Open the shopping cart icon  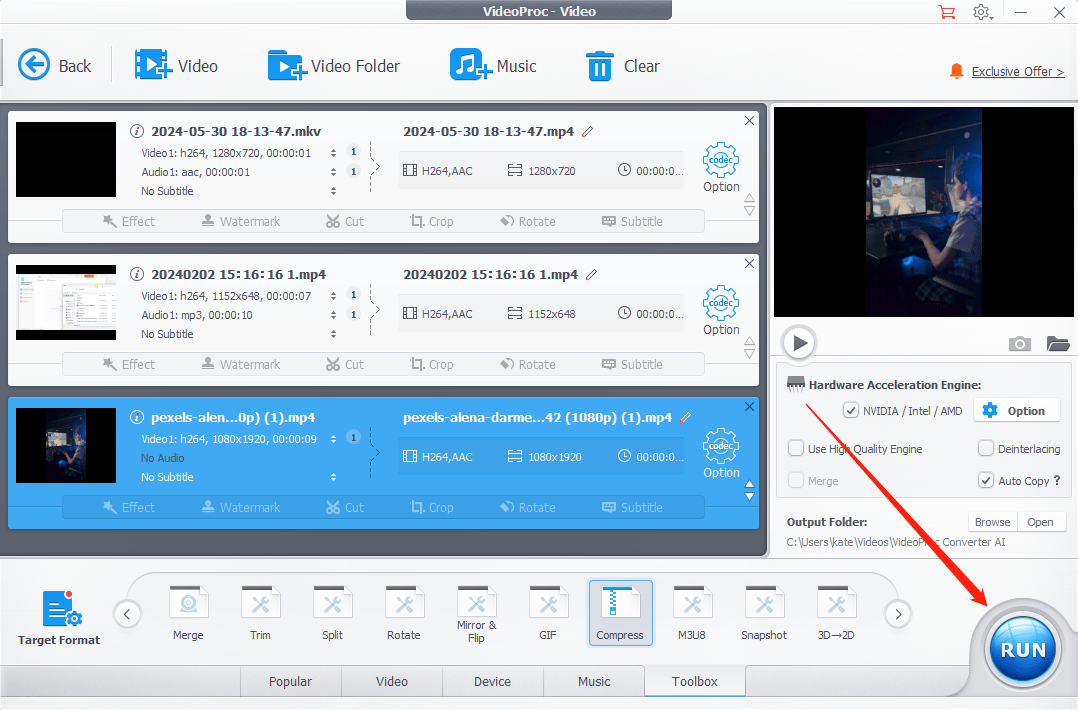click(x=947, y=12)
